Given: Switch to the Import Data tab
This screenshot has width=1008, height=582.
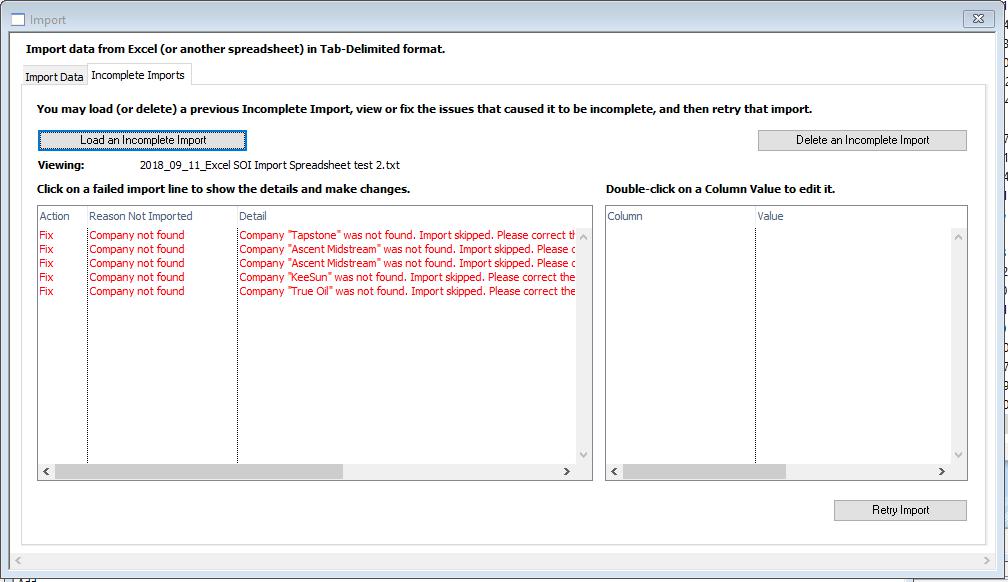Looking at the screenshot, I should pos(54,77).
